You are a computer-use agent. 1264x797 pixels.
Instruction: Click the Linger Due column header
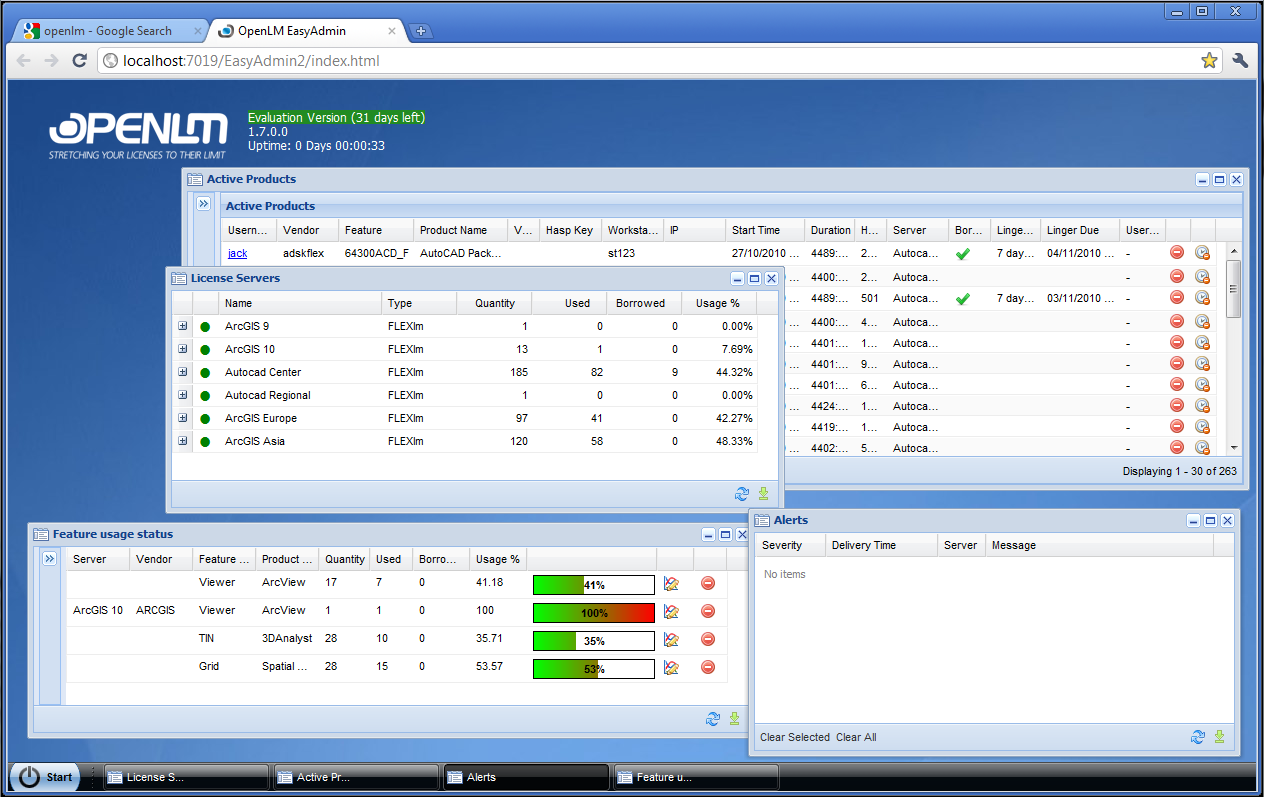coord(1080,230)
